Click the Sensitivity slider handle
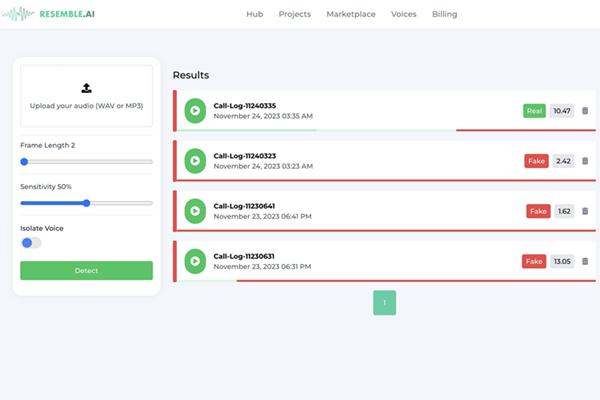Screen dimensions: 600x400 click(87, 202)
